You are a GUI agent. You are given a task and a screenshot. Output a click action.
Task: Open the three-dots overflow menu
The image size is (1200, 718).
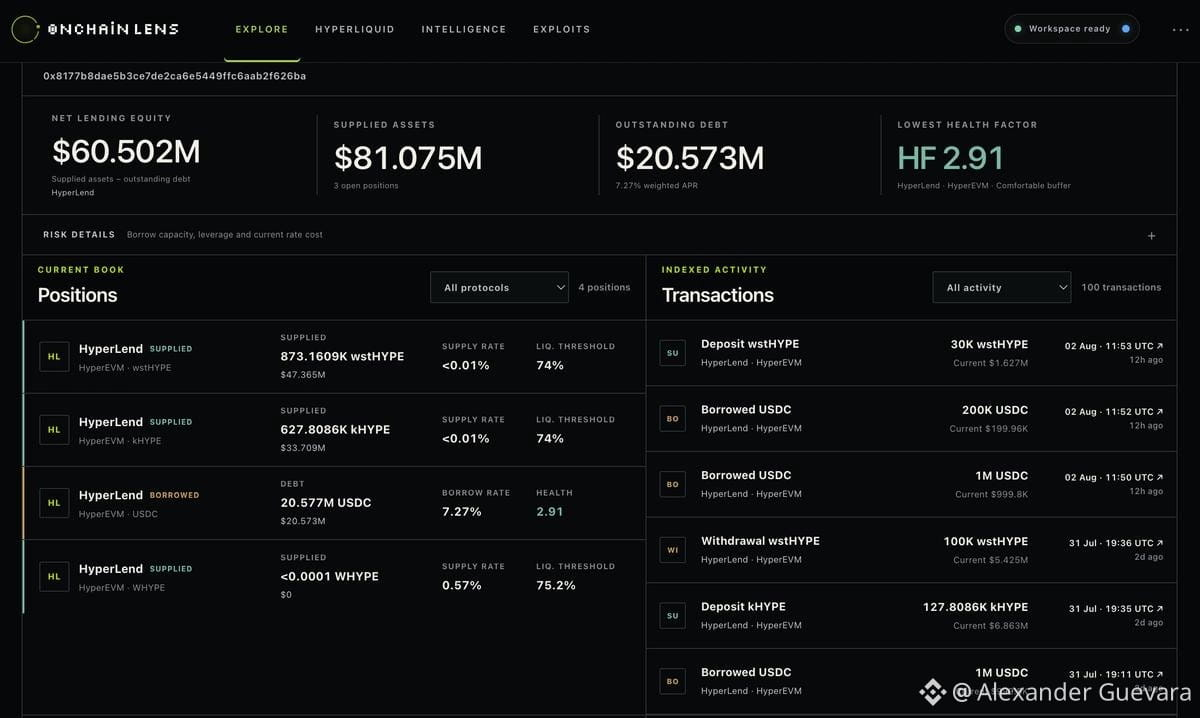pyautogui.click(x=1180, y=30)
